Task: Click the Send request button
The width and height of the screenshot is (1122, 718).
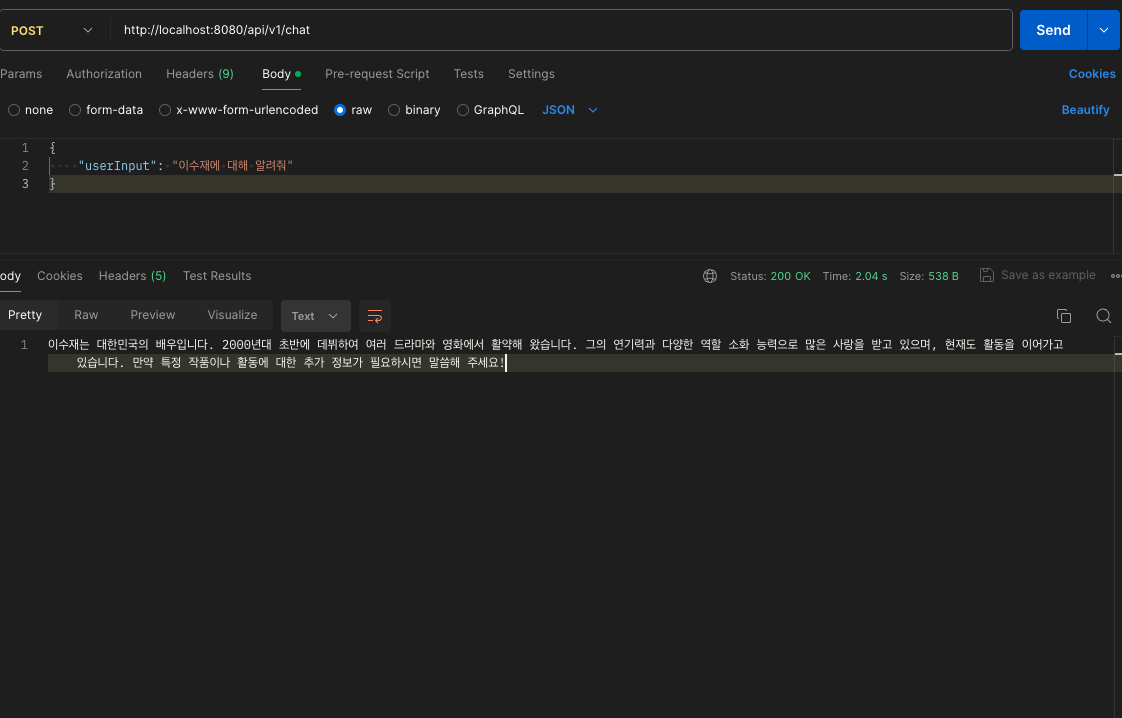Action: pyautogui.click(x=1053, y=30)
